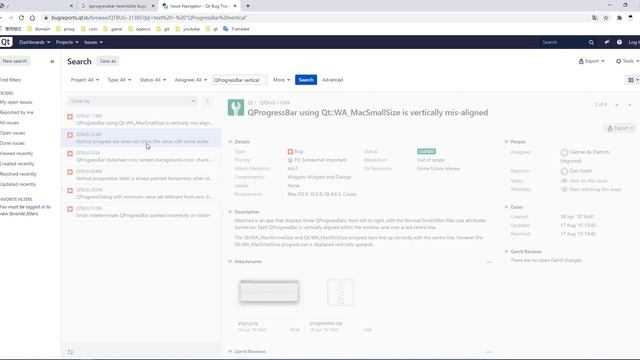The image size is (640, 360).
Task: Select My open issues filter
Action: pos(16,102)
